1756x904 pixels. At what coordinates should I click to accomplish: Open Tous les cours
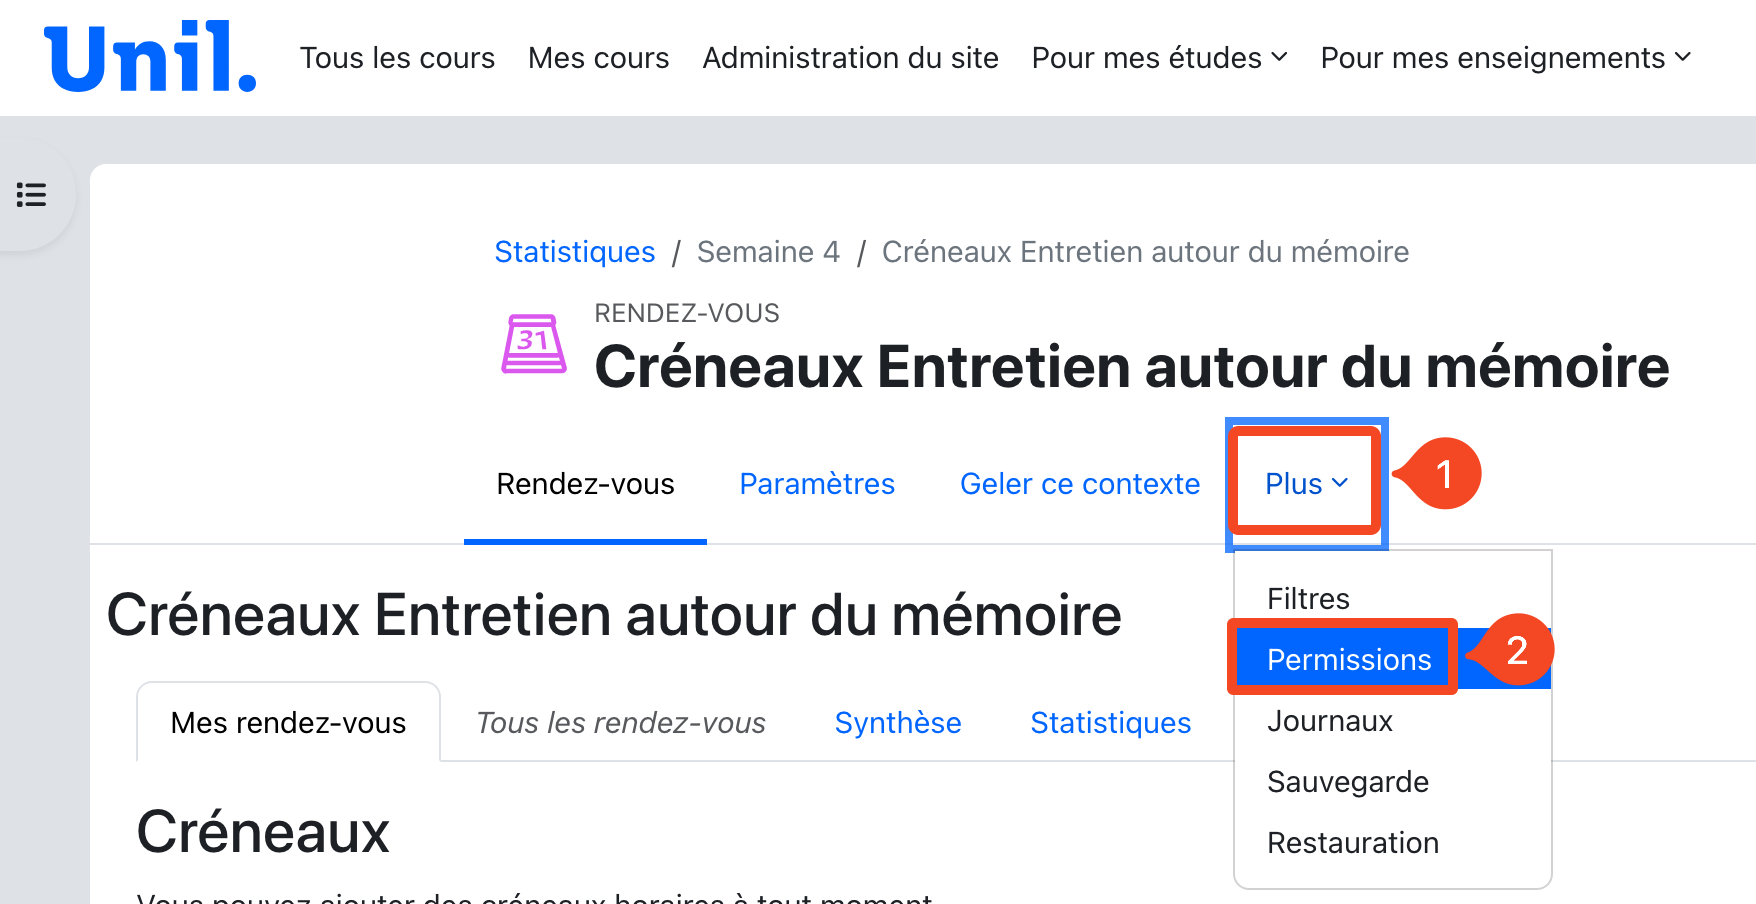pos(397,58)
